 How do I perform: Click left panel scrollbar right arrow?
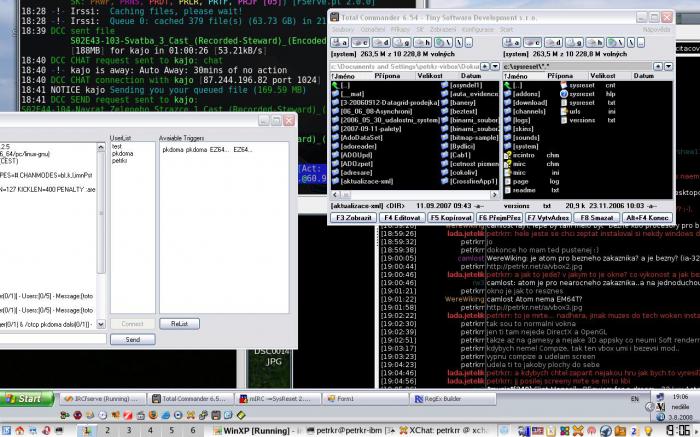(x=494, y=195)
